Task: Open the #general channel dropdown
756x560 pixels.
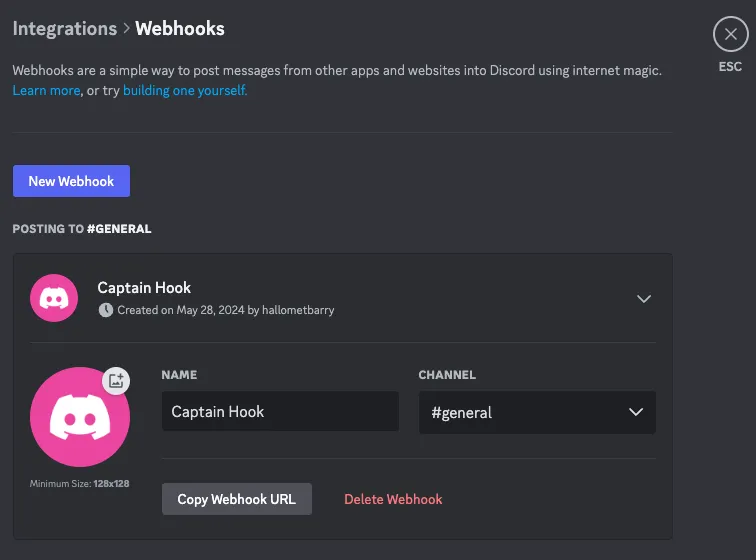Action: point(537,412)
